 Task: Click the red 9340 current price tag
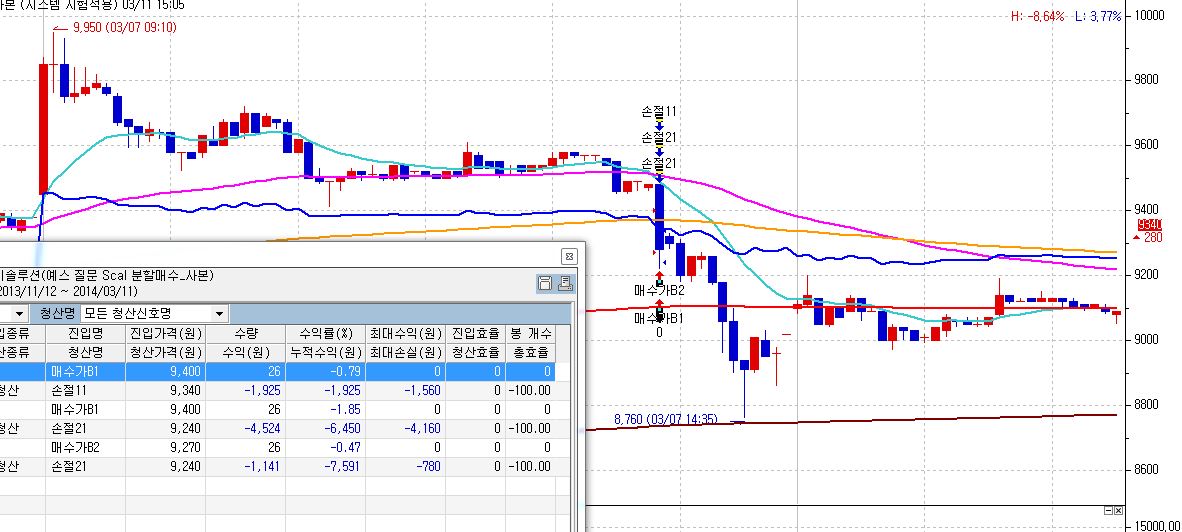pos(1150,225)
